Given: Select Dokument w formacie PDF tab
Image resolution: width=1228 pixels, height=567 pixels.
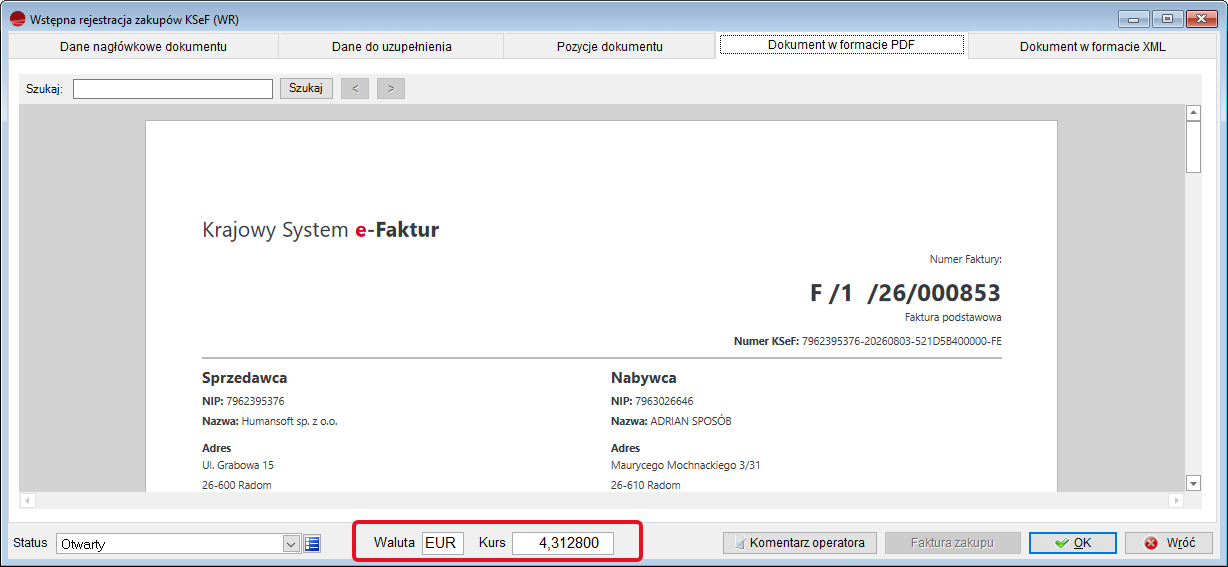Looking at the screenshot, I should coord(841,45).
